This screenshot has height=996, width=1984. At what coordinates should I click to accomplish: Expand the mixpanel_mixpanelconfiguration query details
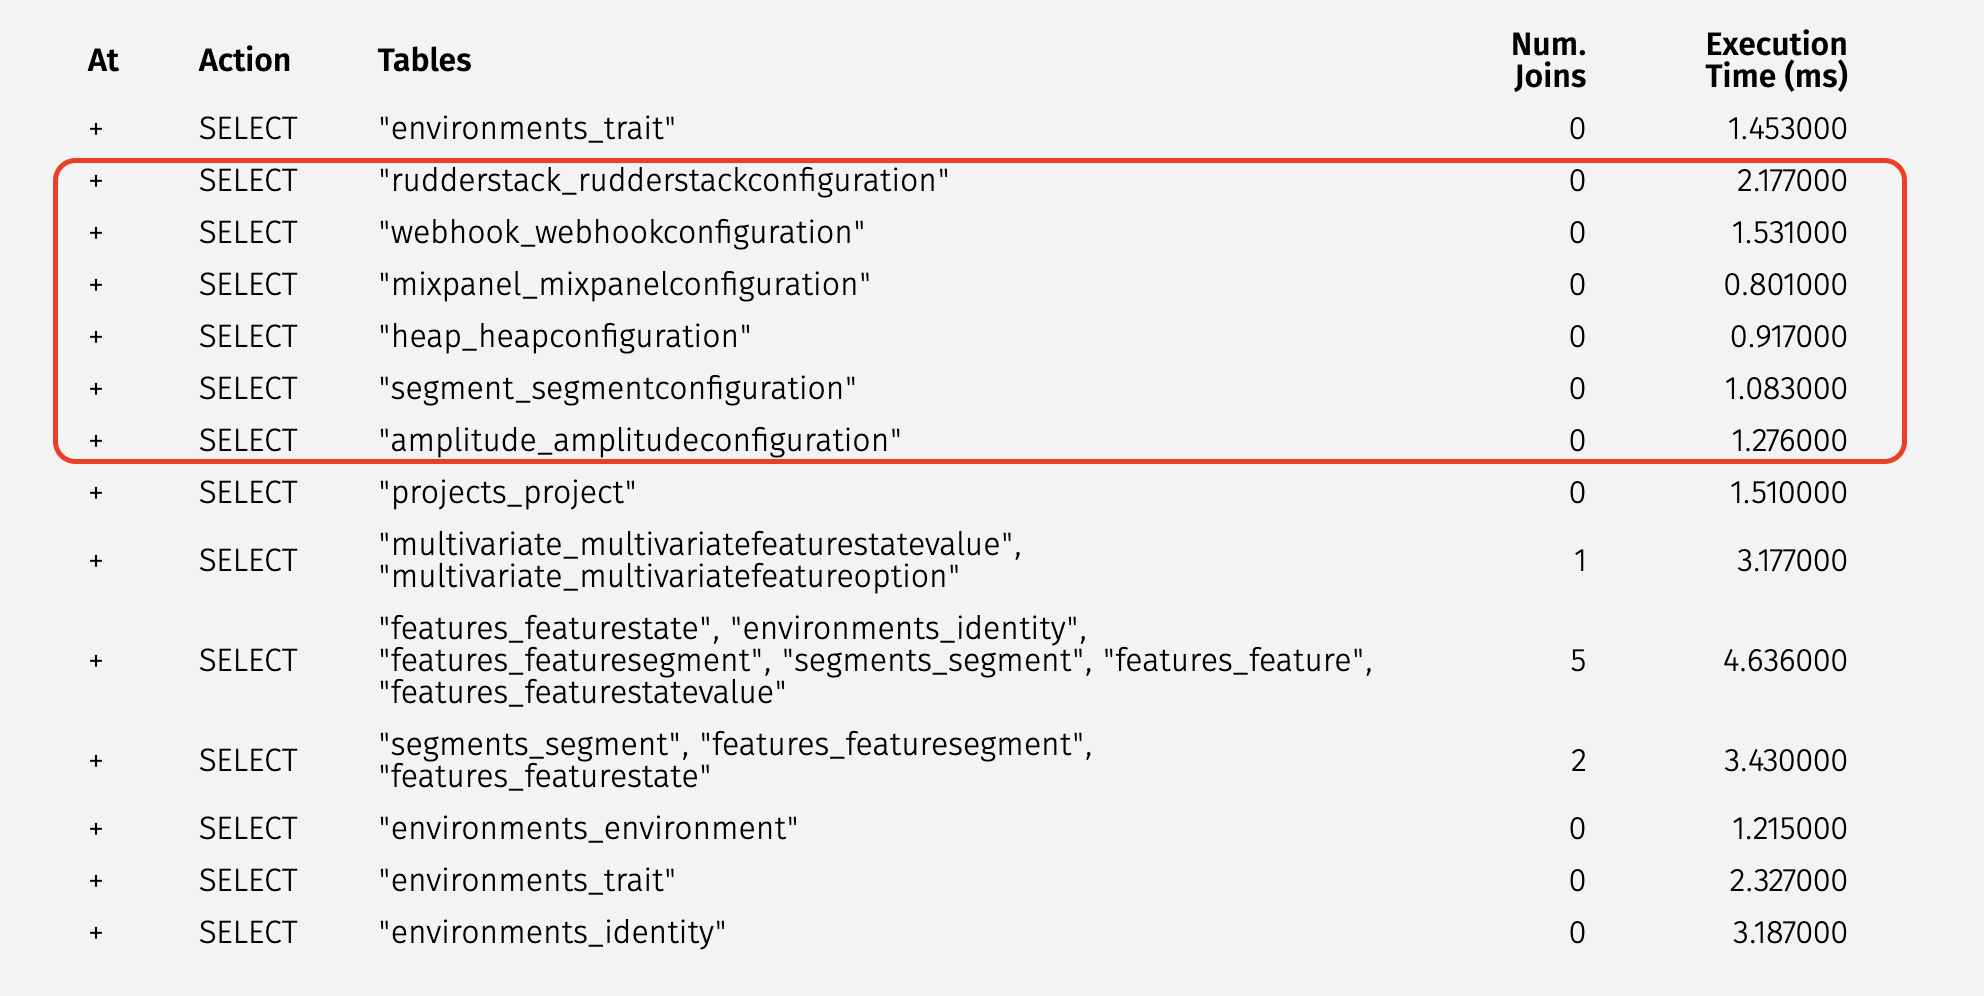[96, 285]
